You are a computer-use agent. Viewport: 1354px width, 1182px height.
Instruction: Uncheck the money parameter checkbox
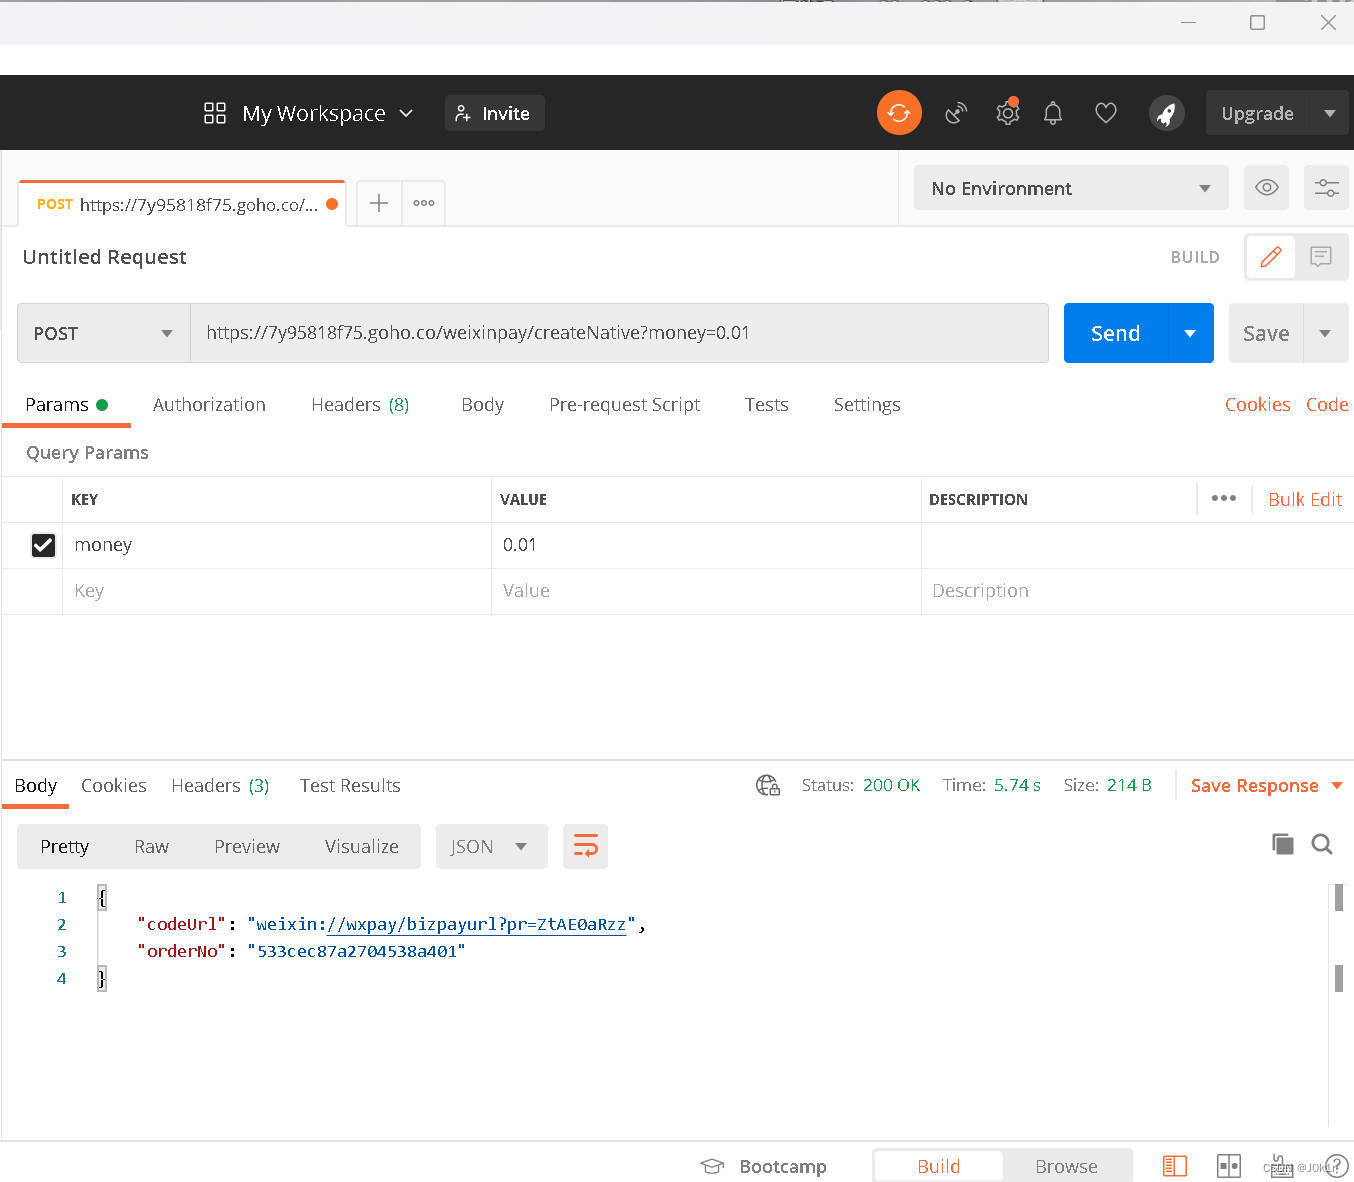(x=43, y=545)
